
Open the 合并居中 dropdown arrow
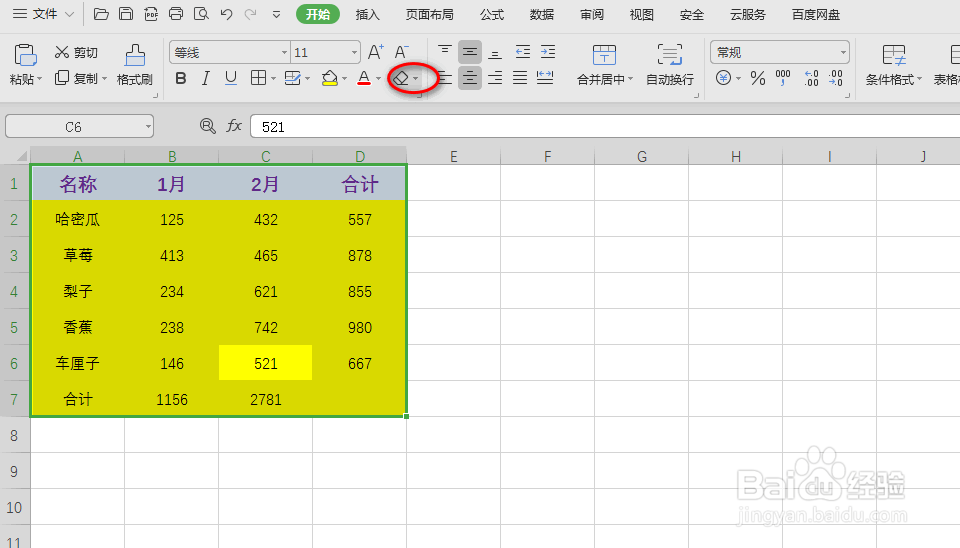pos(631,79)
